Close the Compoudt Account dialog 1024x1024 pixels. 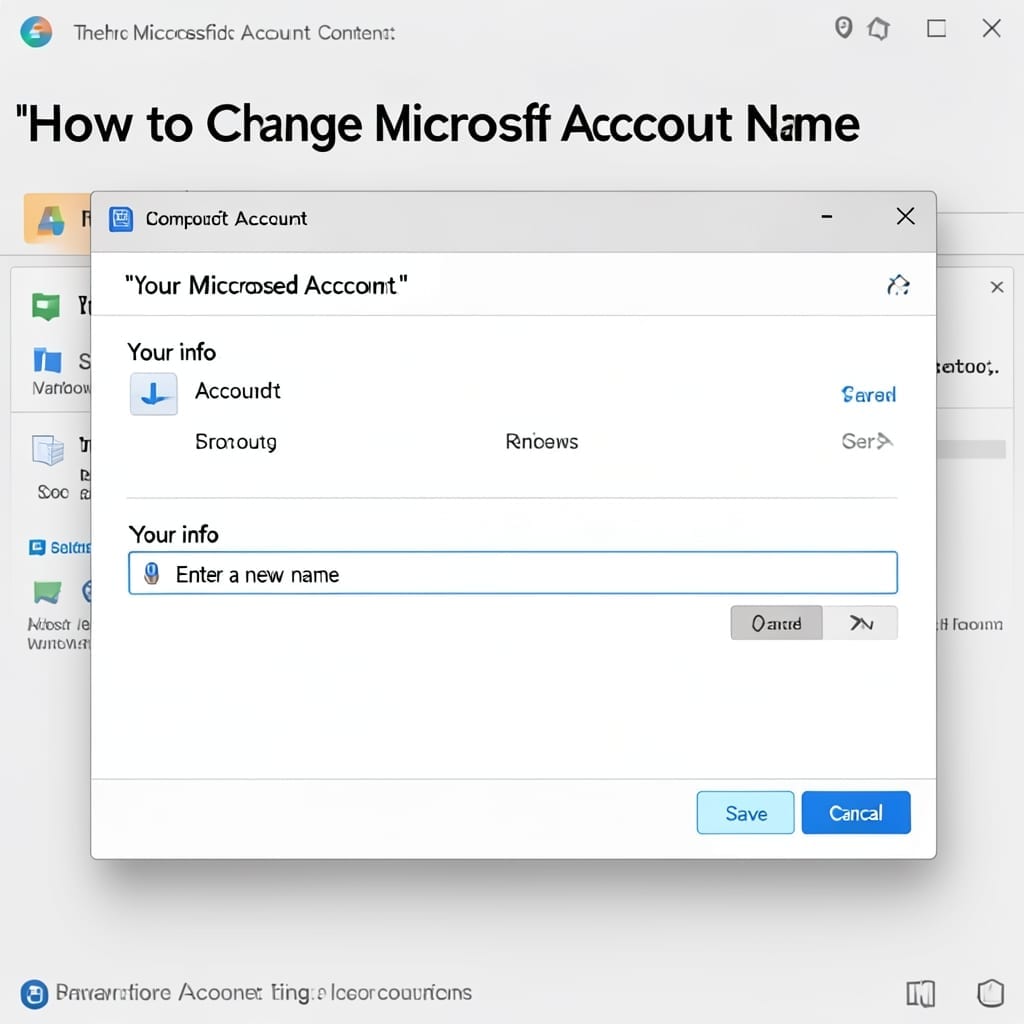pyautogui.click(x=905, y=216)
